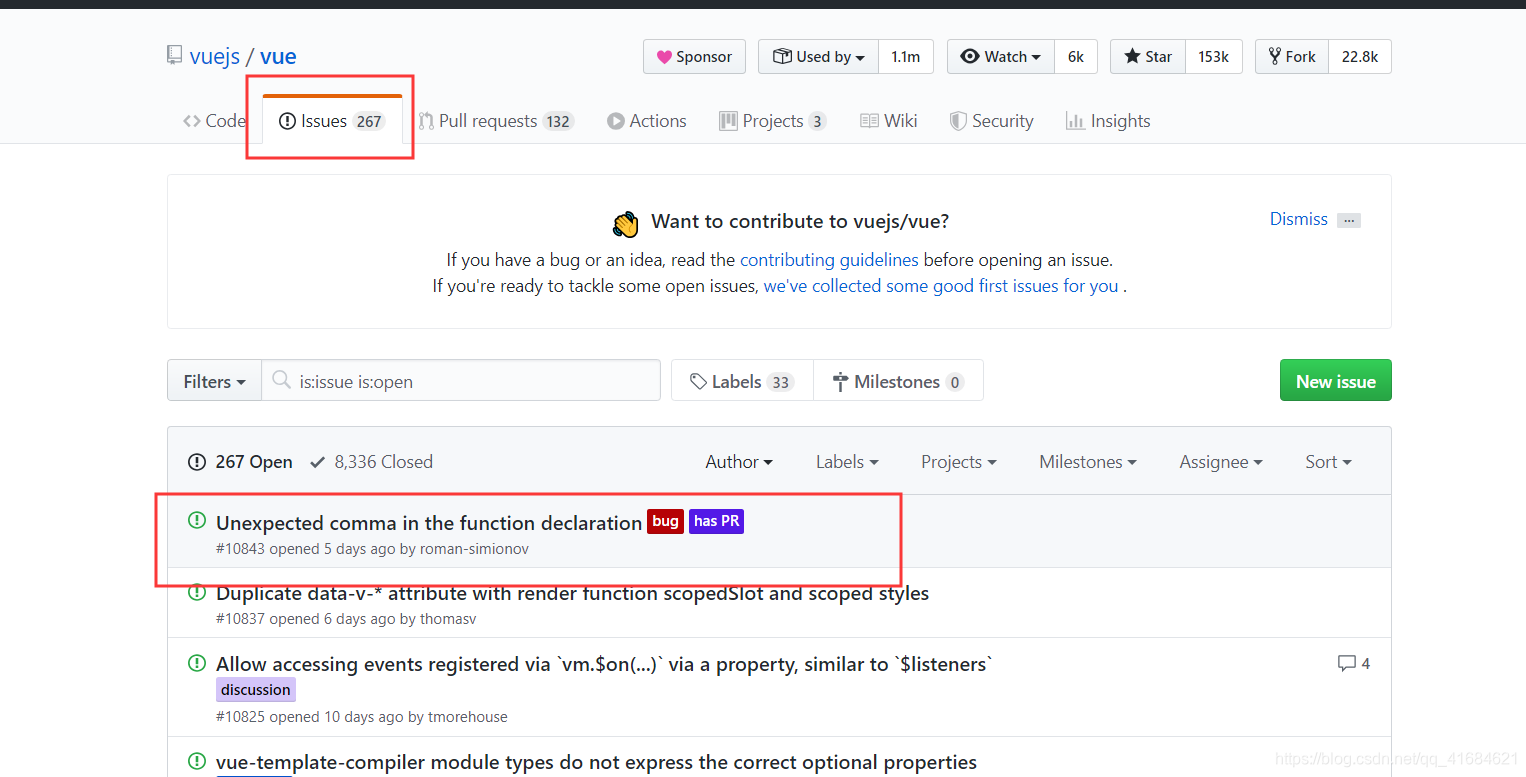Click the Sponsor button
Viewport: 1526px width, 777px height.
(694, 57)
